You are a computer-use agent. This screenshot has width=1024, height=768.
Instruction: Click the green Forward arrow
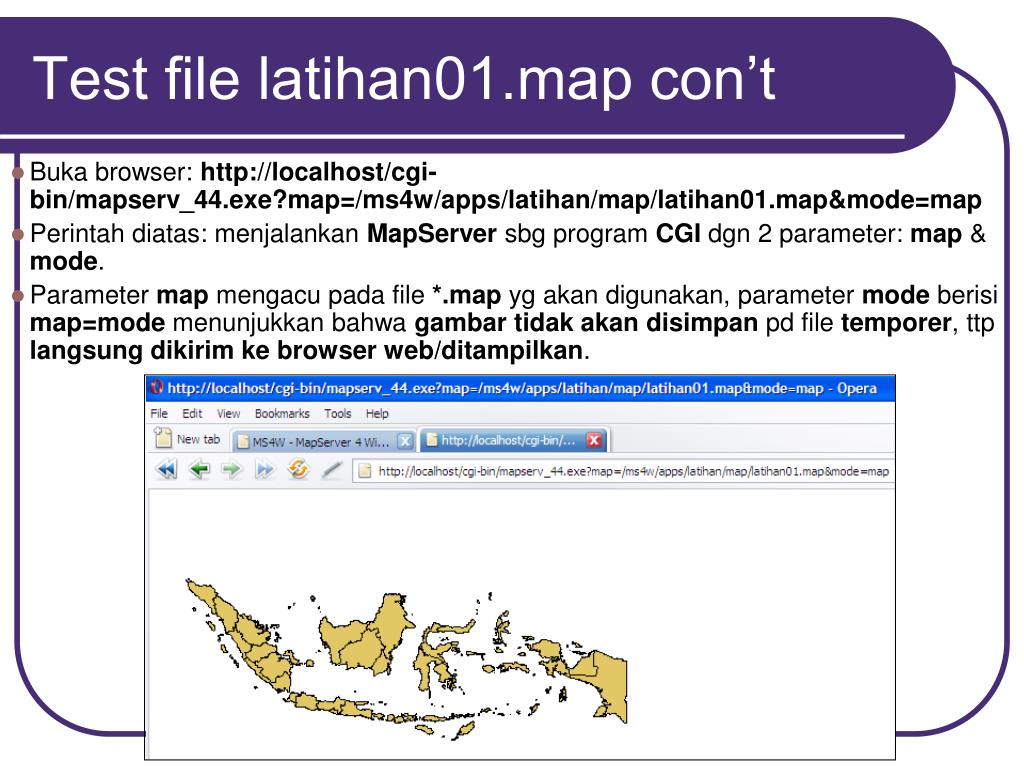231,470
